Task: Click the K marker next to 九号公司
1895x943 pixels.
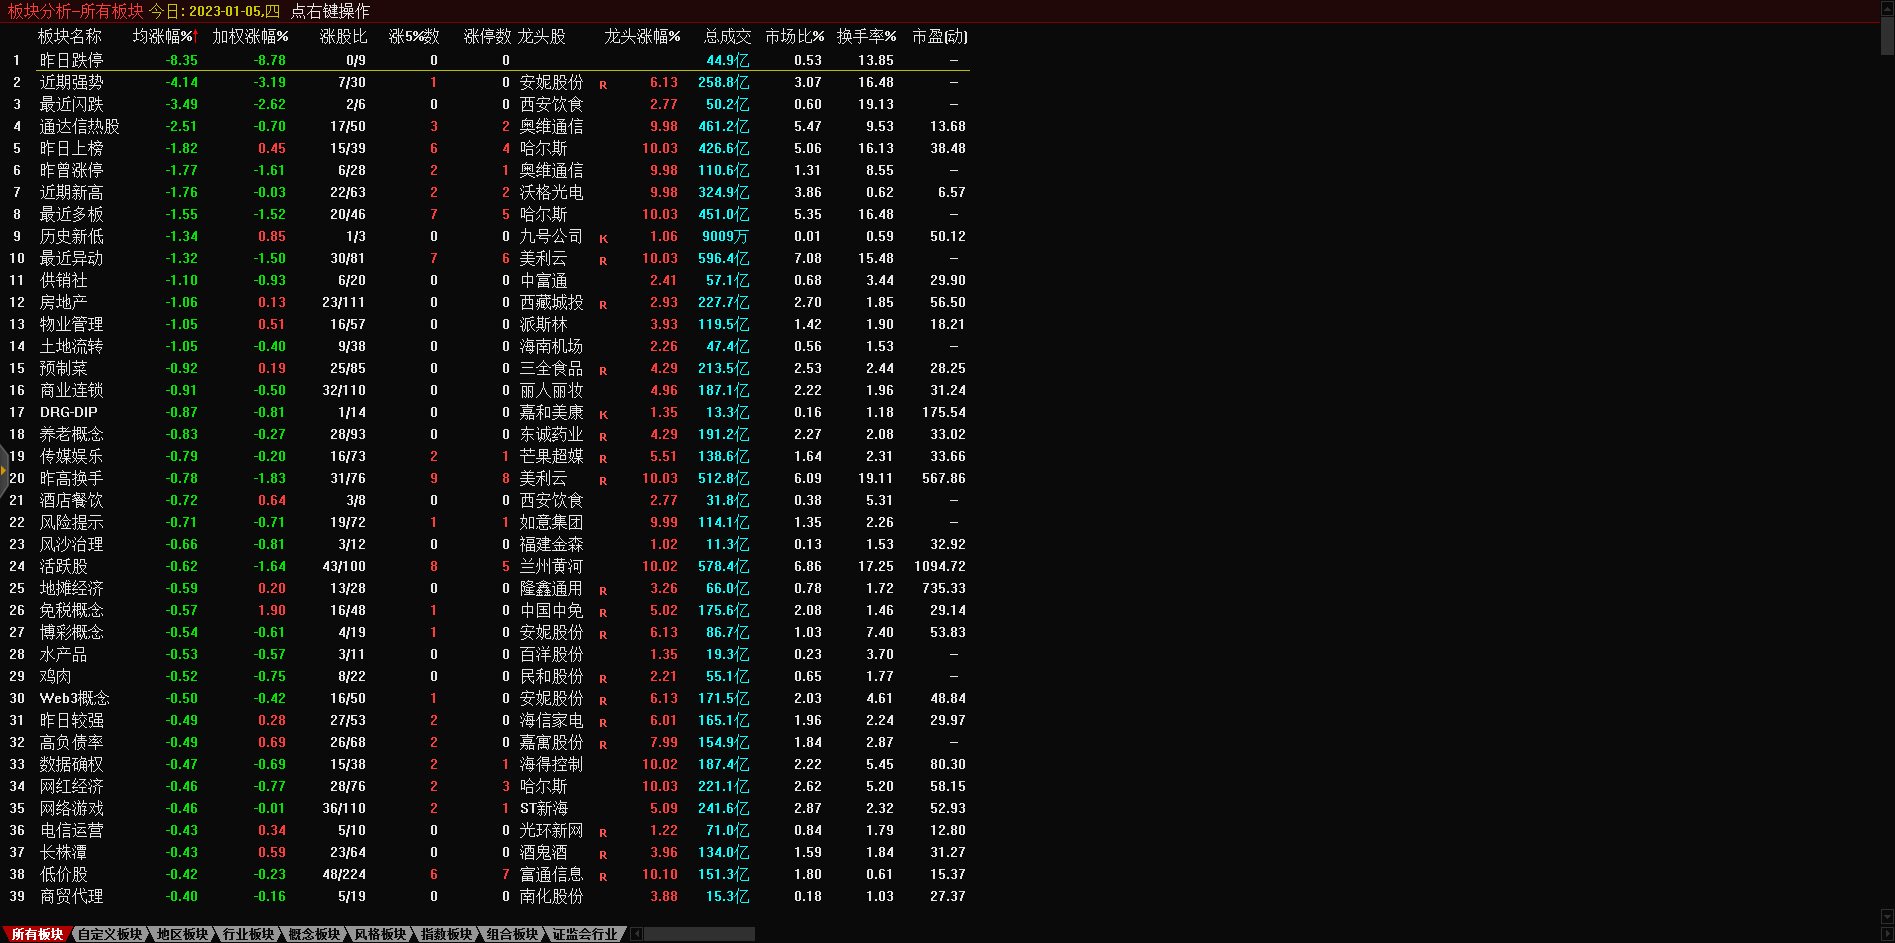Action: tap(603, 238)
